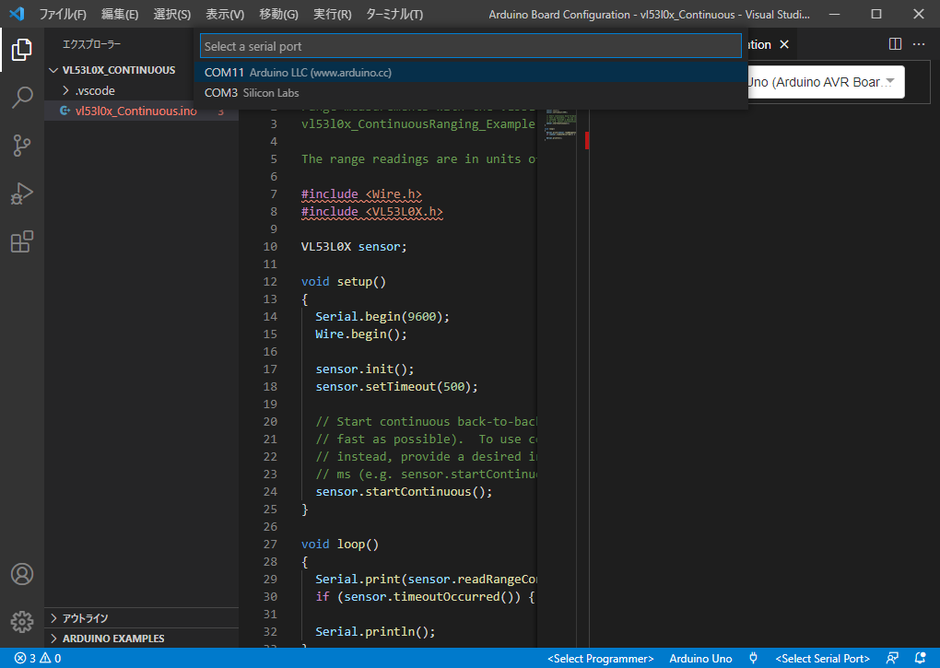This screenshot has width=940, height=668.
Task: Click Serial.begin(9600); code line
Action: (x=382, y=317)
